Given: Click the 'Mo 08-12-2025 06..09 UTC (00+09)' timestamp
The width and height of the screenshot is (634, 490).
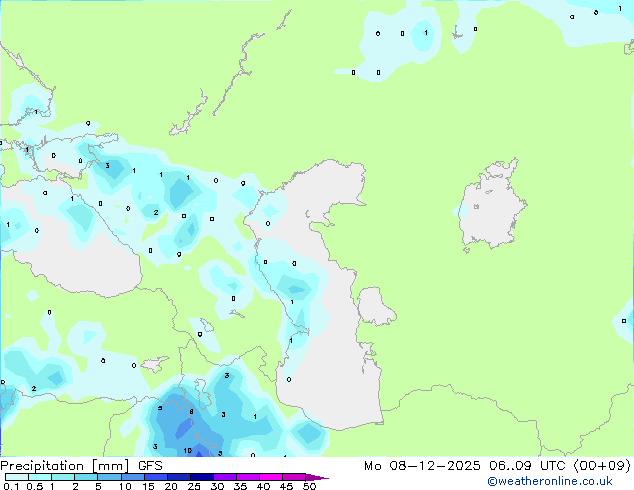Looking at the screenshot, I should [x=497, y=466].
